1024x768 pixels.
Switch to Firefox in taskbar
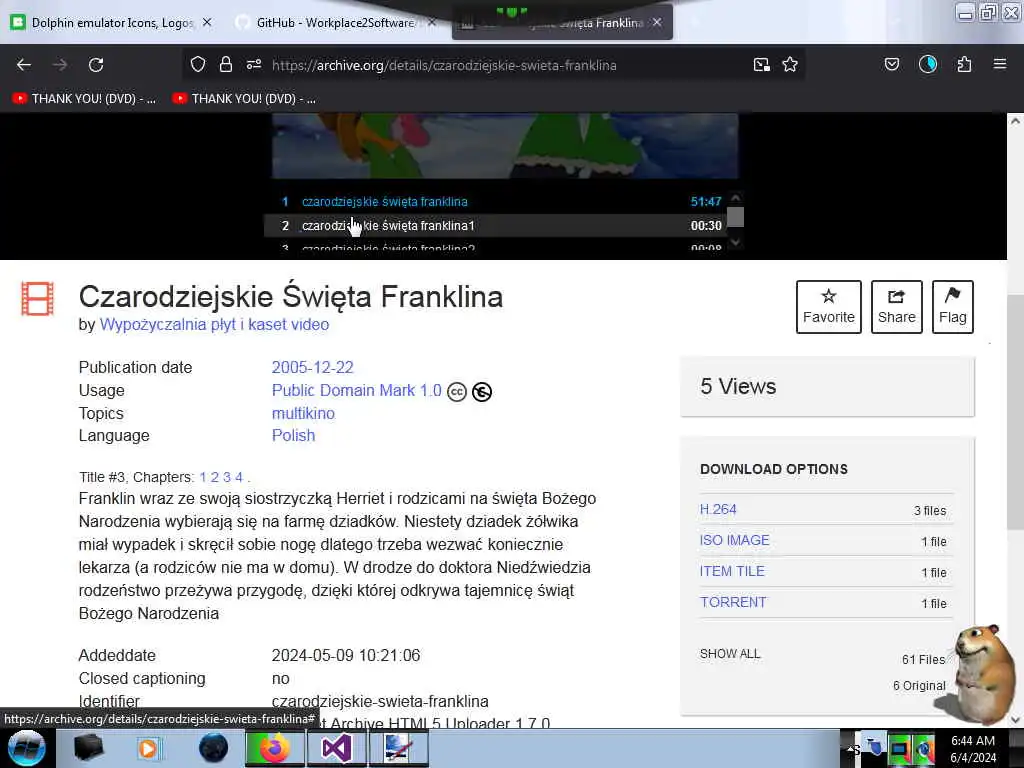274,748
